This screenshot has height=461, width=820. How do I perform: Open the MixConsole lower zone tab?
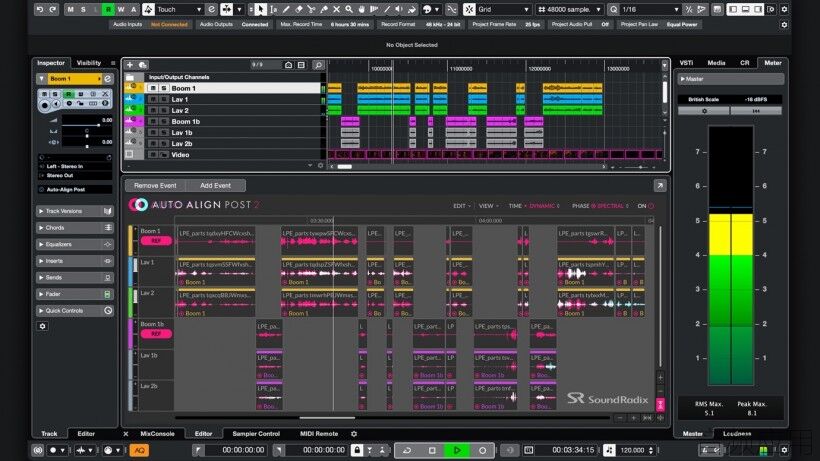coord(157,434)
